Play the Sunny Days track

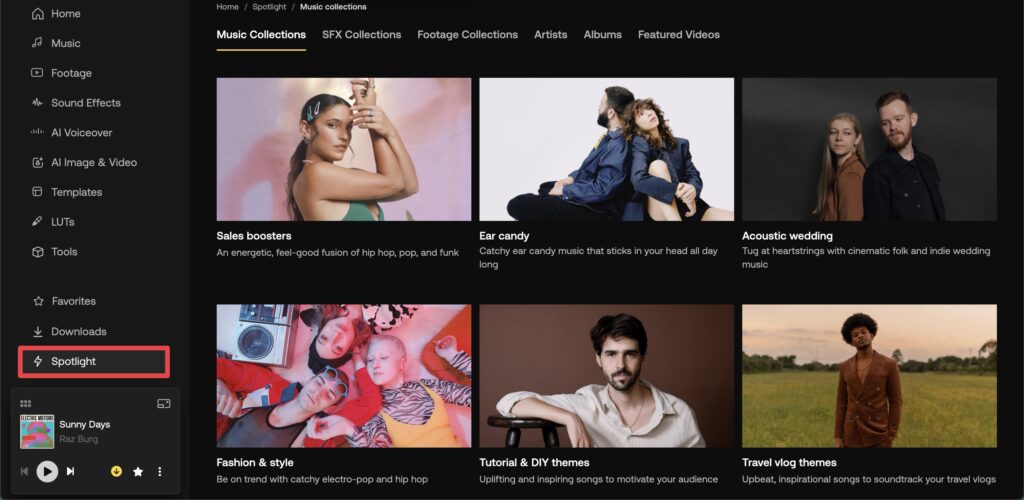point(47,471)
